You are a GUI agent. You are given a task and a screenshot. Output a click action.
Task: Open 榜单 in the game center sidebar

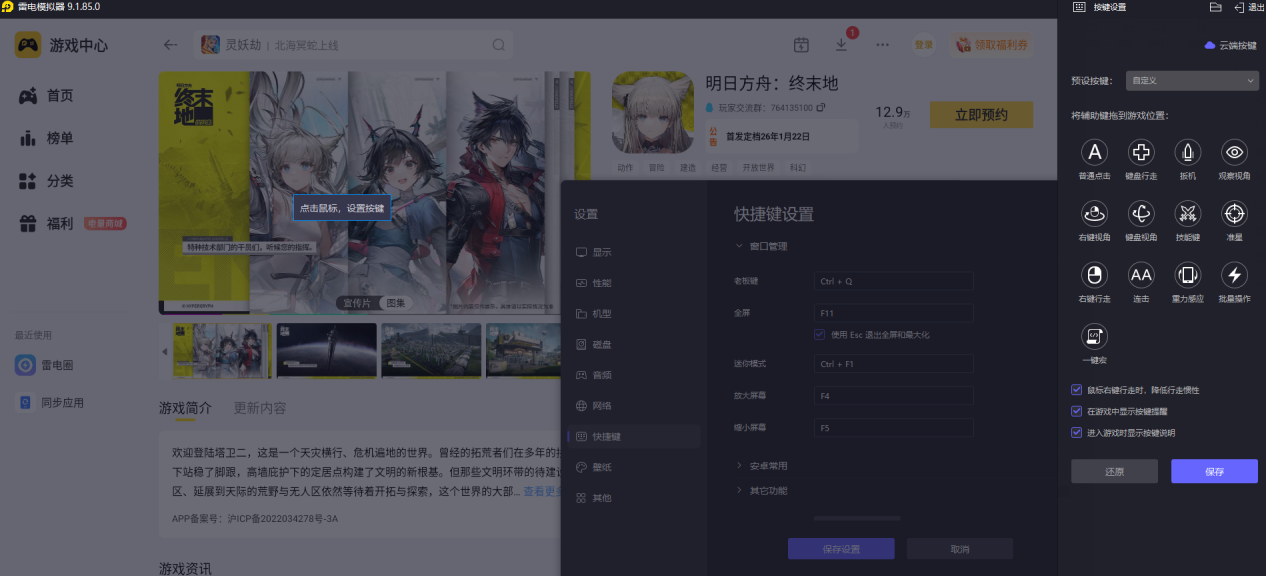[x=48, y=138]
